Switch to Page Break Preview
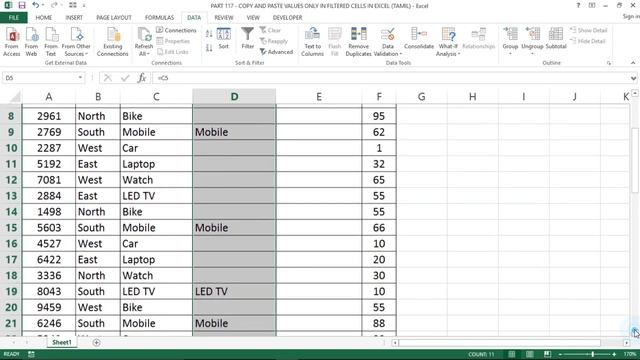Screen dimensions: 640x360 pyautogui.click(x=547, y=354)
